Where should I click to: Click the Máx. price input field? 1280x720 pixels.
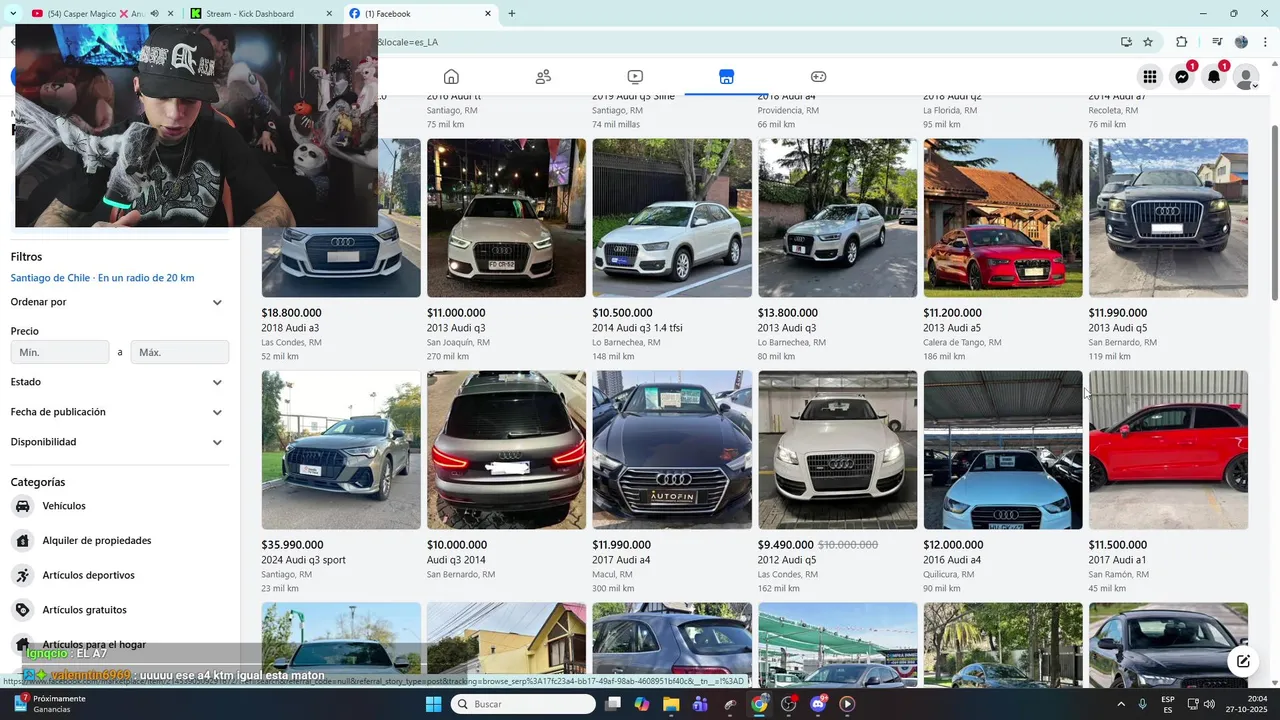click(x=180, y=352)
